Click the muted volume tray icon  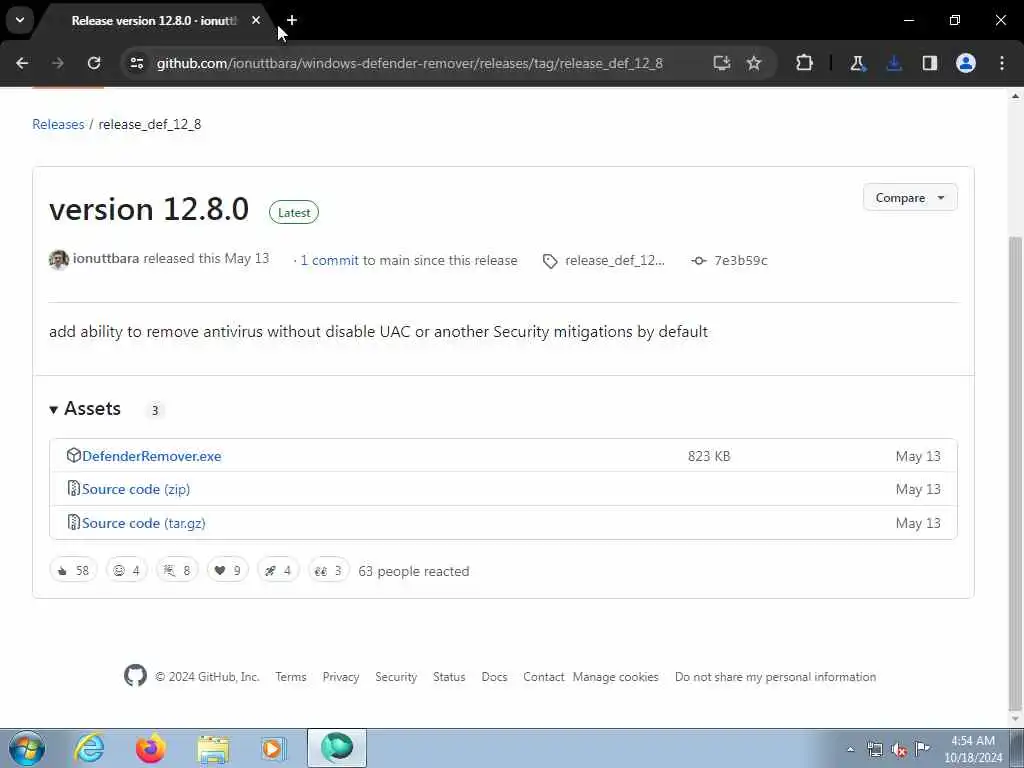point(899,750)
